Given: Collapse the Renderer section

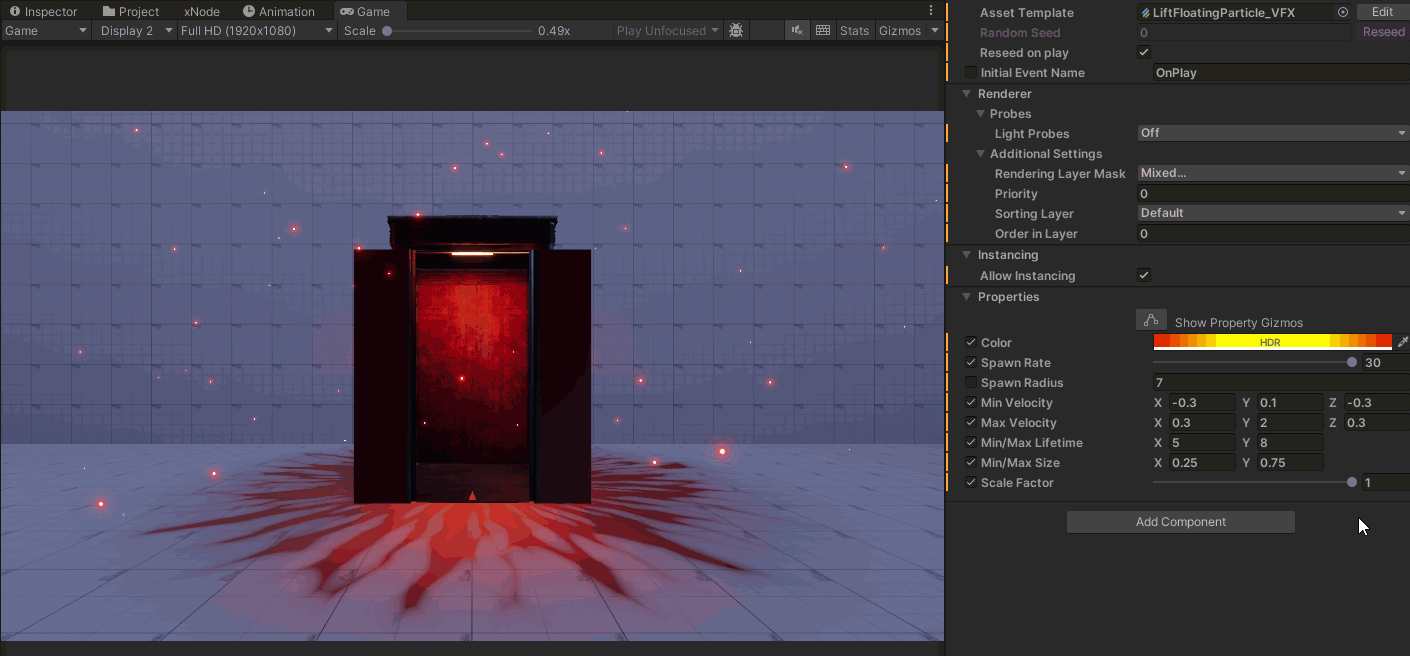Looking at the screenshot, I should (967, 93).
